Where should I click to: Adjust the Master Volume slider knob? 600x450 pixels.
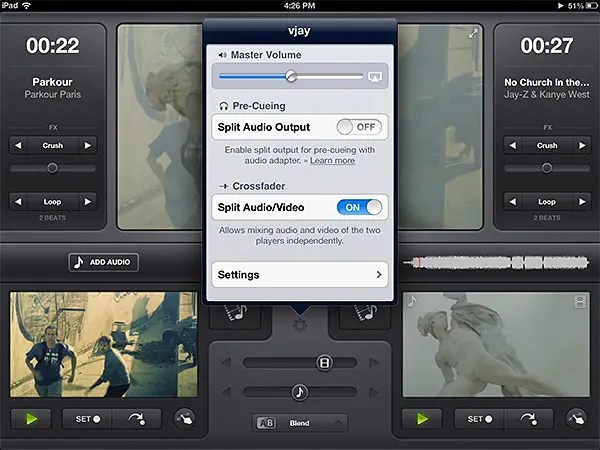click(x=291, y=76)
